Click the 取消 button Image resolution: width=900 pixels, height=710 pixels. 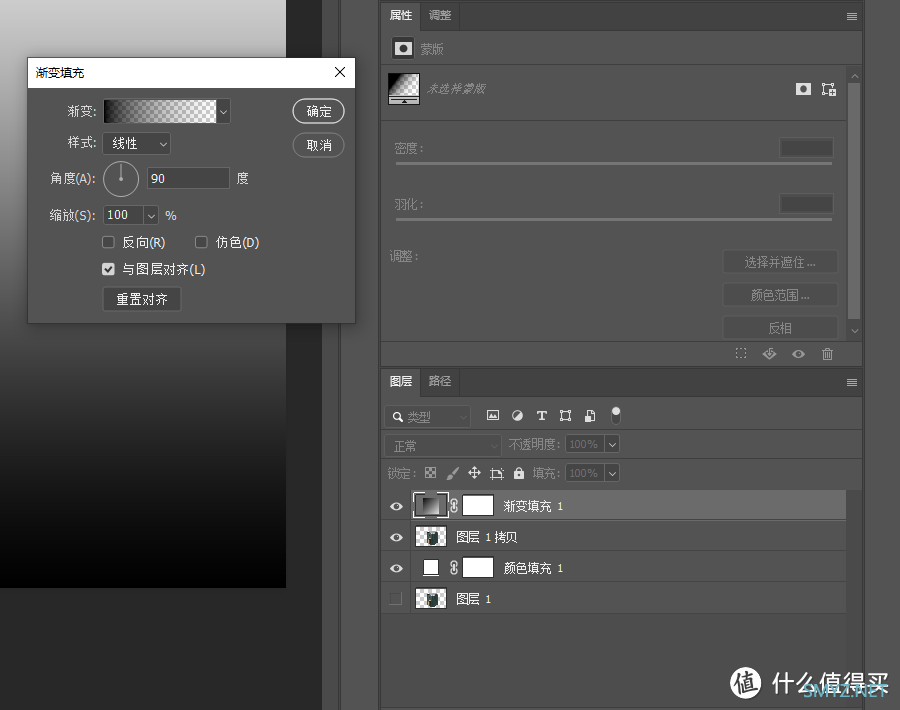(x=319, y=145)
